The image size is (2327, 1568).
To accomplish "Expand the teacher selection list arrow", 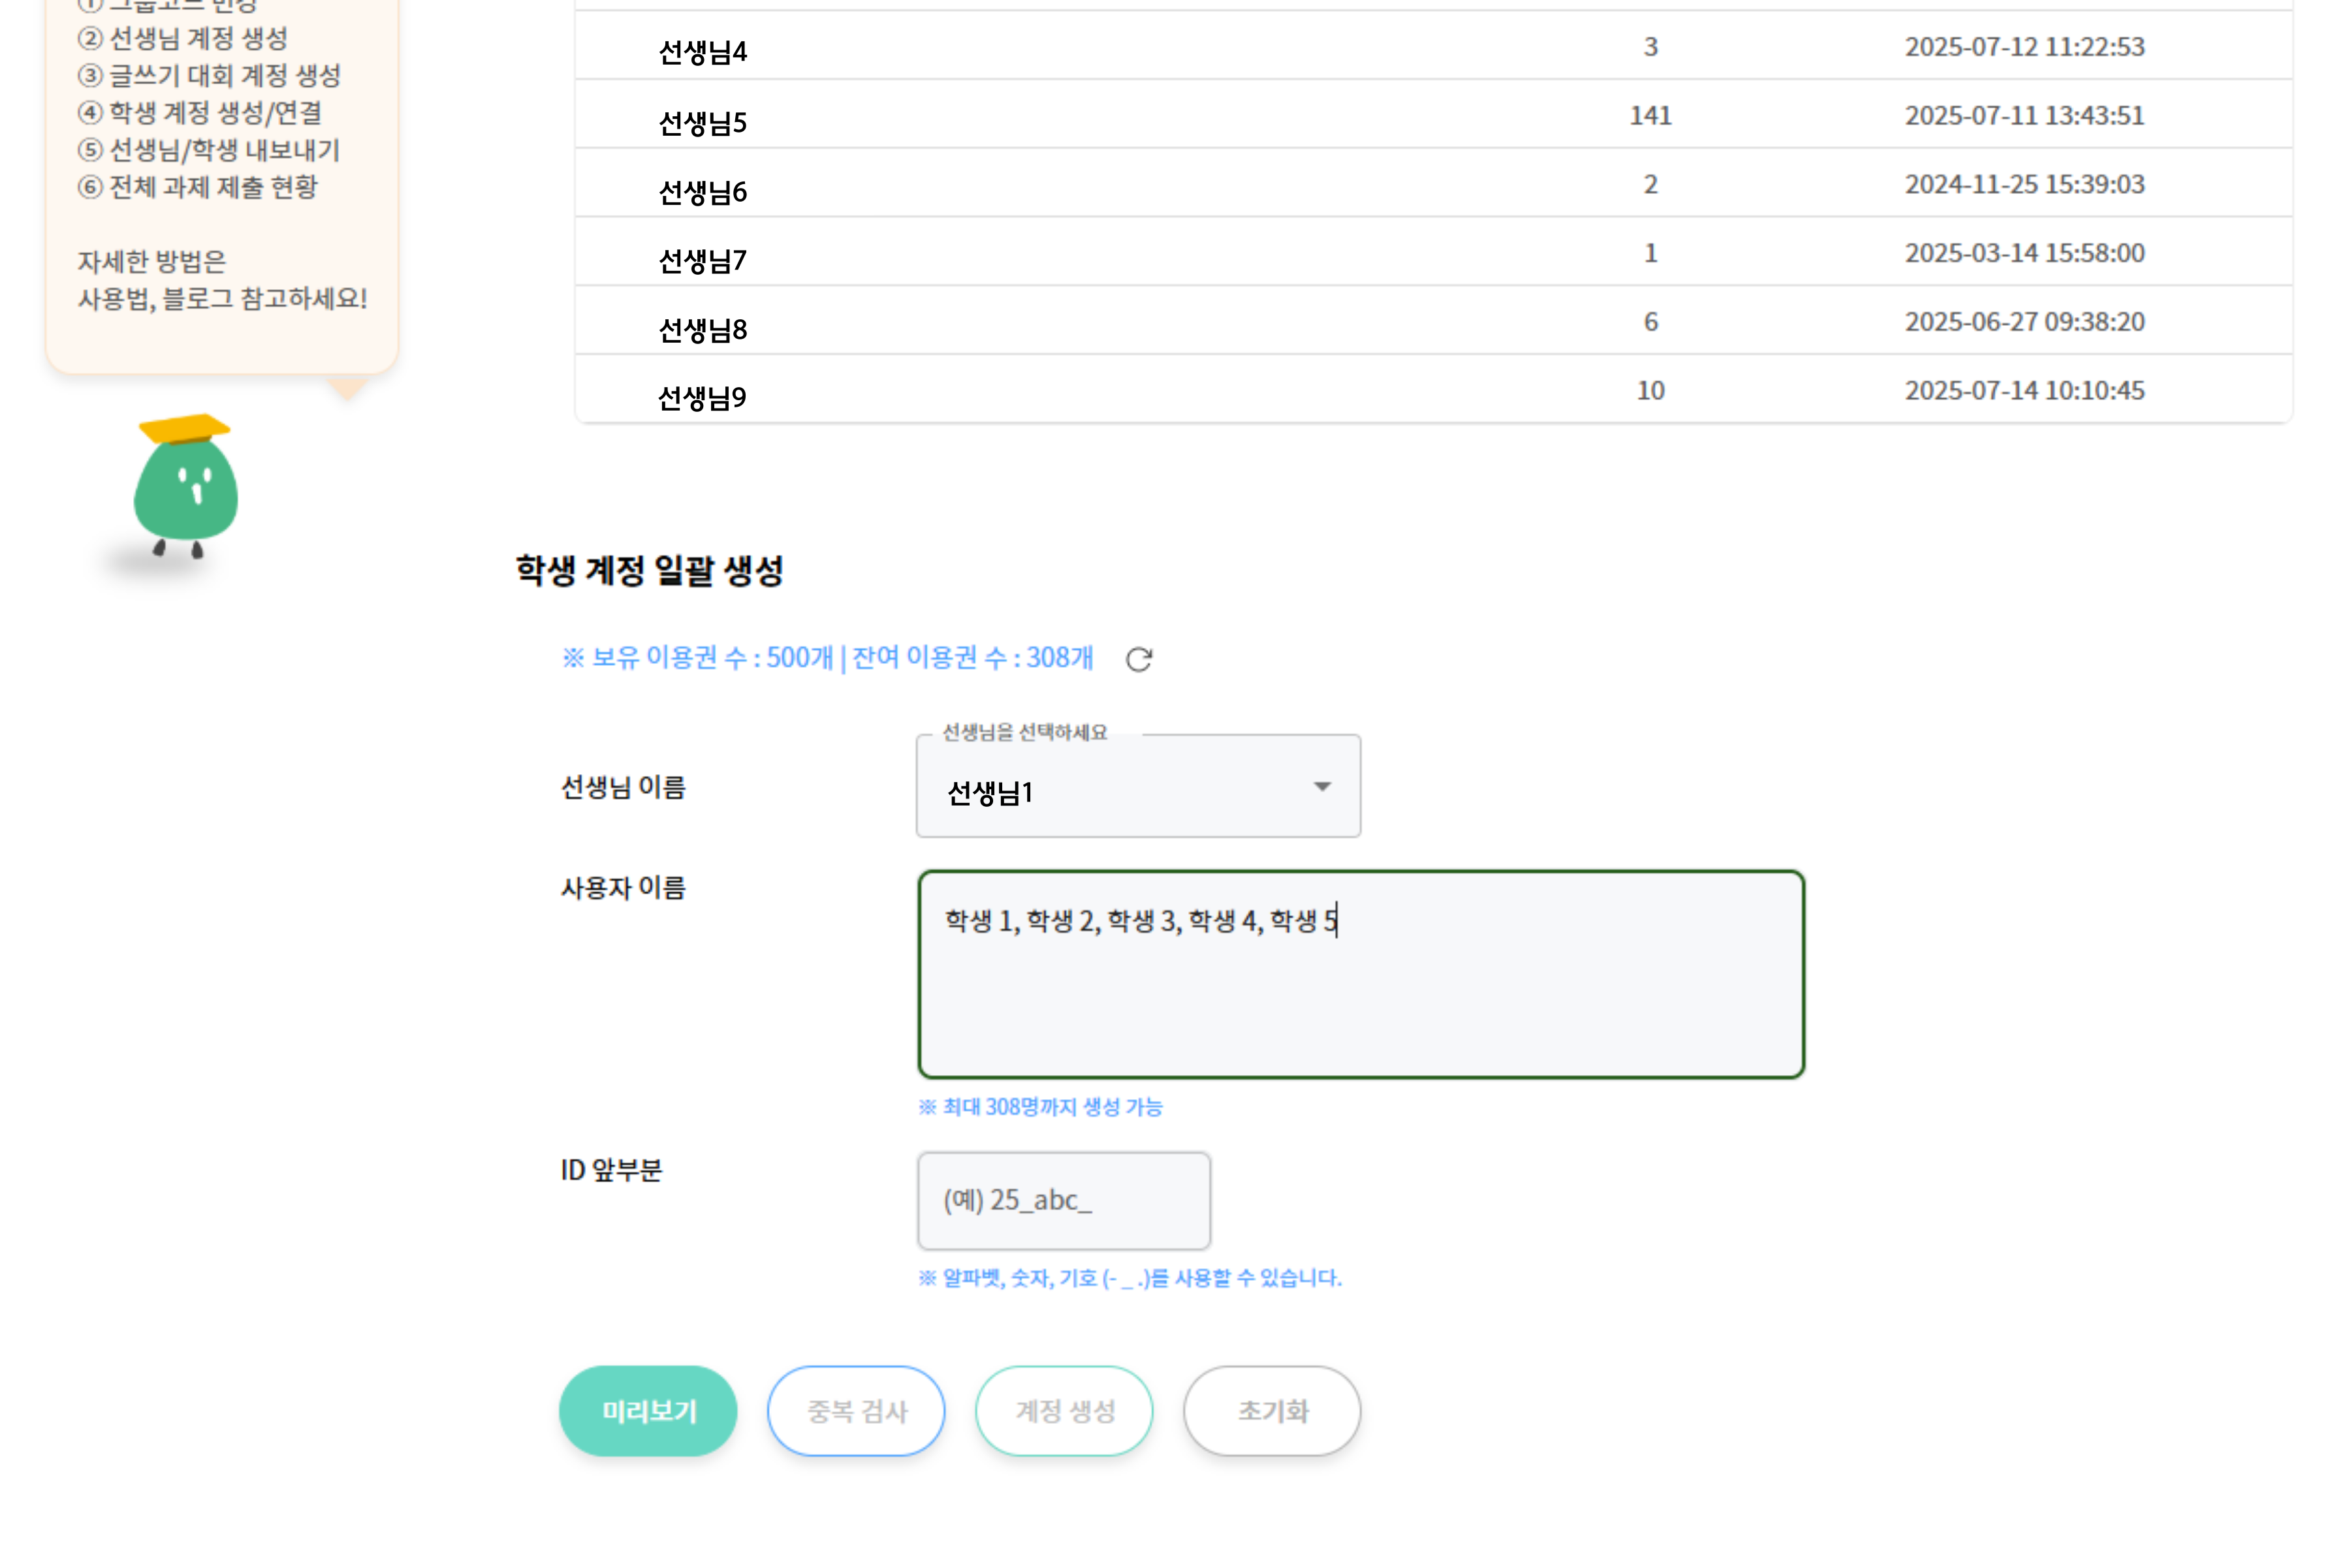I will point(1323,789).
